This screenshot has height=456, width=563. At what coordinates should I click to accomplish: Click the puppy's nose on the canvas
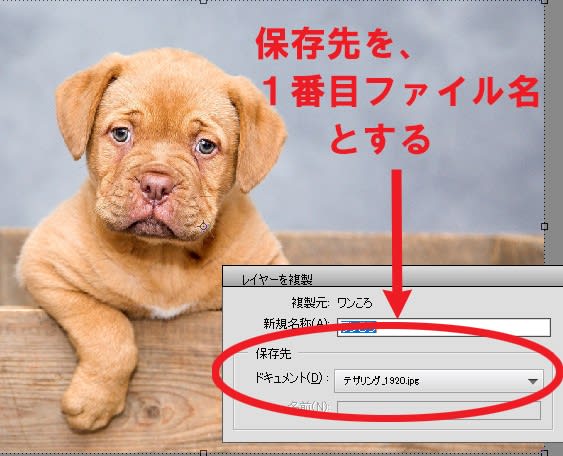(x=157, y=187)
